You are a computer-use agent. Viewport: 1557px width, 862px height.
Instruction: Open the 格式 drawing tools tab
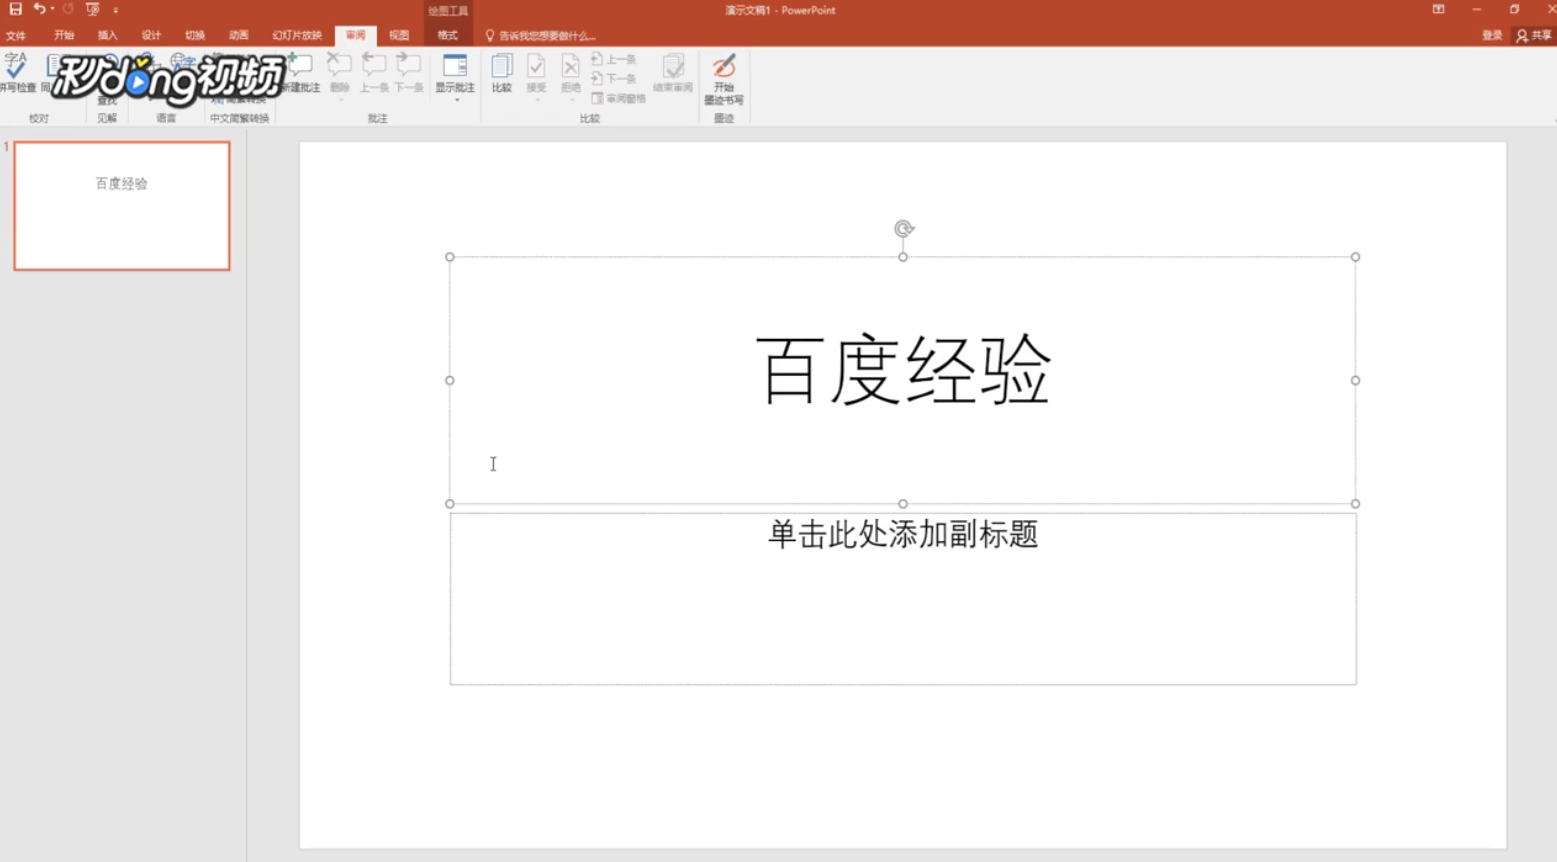coord(447,35)
